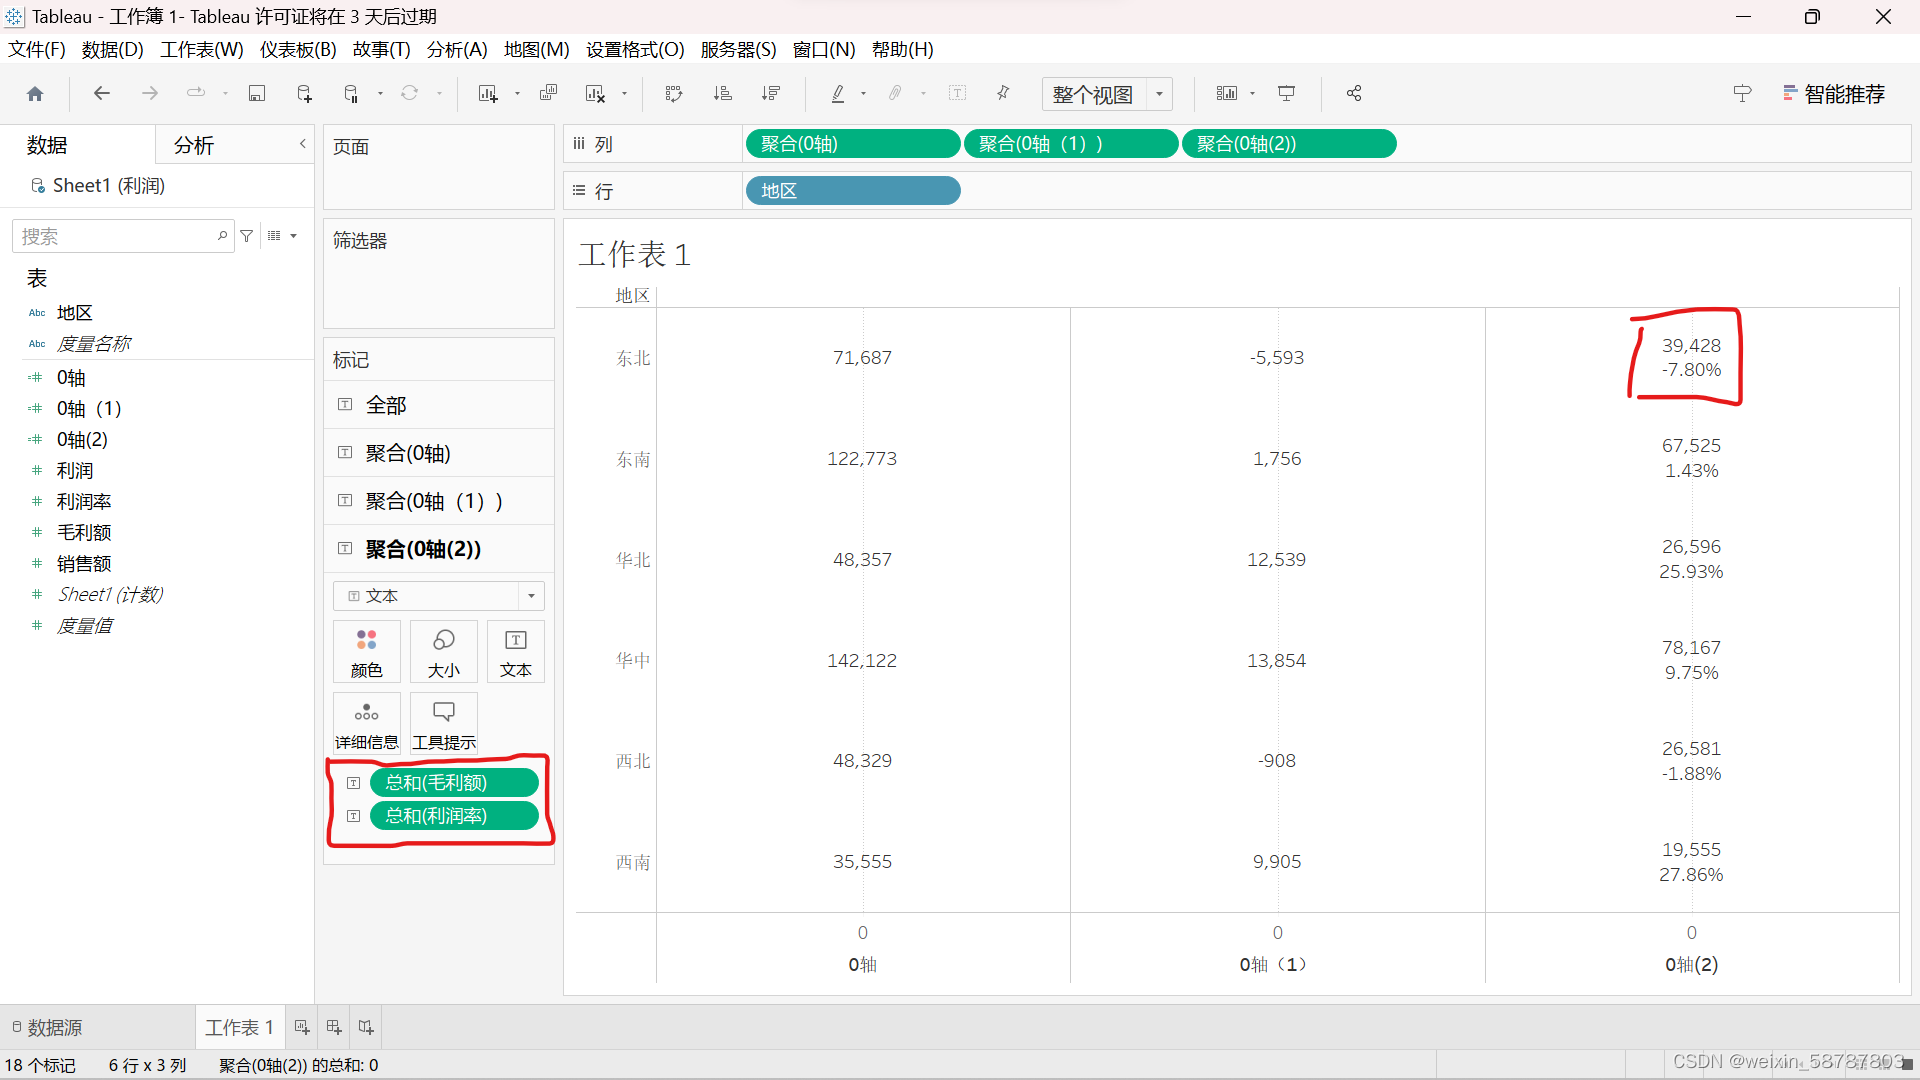The width and height of the screenshot is (1920, 1080).
Task: Switch to the 分析 pane tab
Action: 194,145
